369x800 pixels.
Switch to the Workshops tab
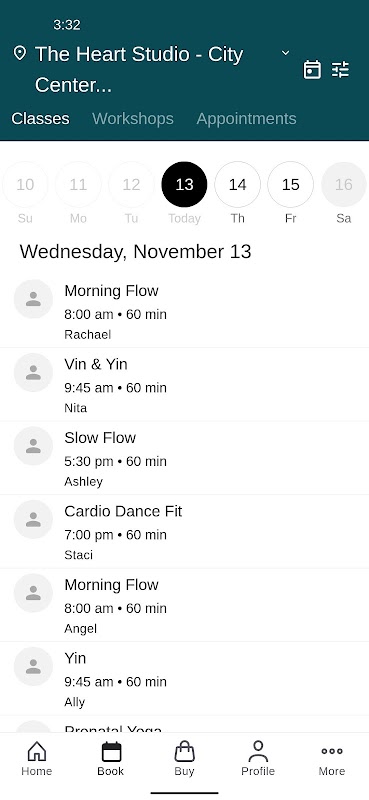(x=133, y=118)
